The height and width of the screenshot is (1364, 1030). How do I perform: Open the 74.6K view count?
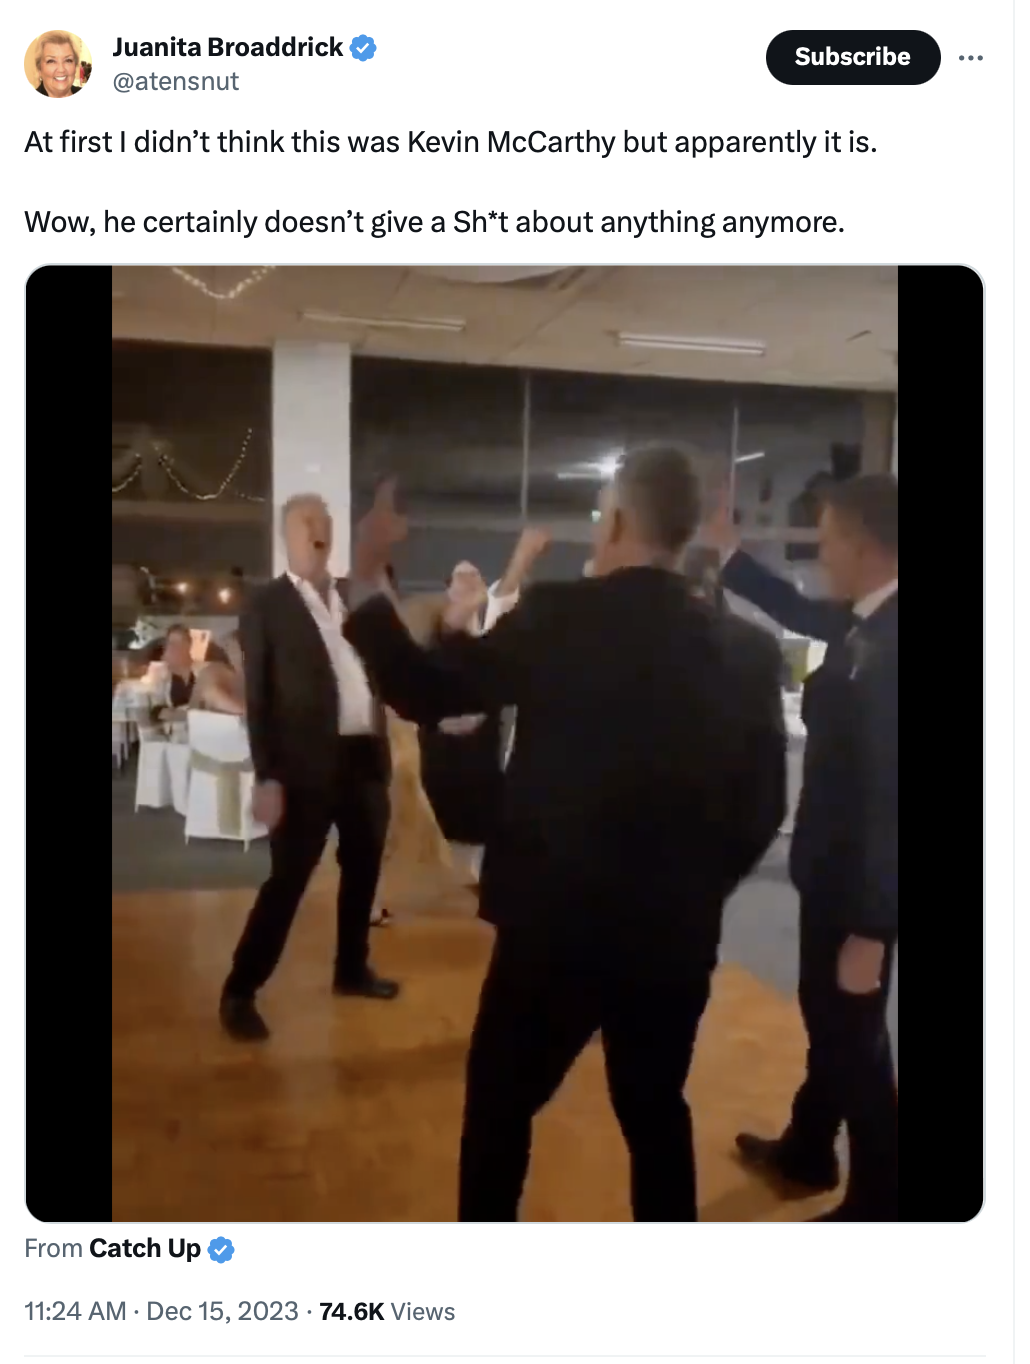[x=352, y=1311]
